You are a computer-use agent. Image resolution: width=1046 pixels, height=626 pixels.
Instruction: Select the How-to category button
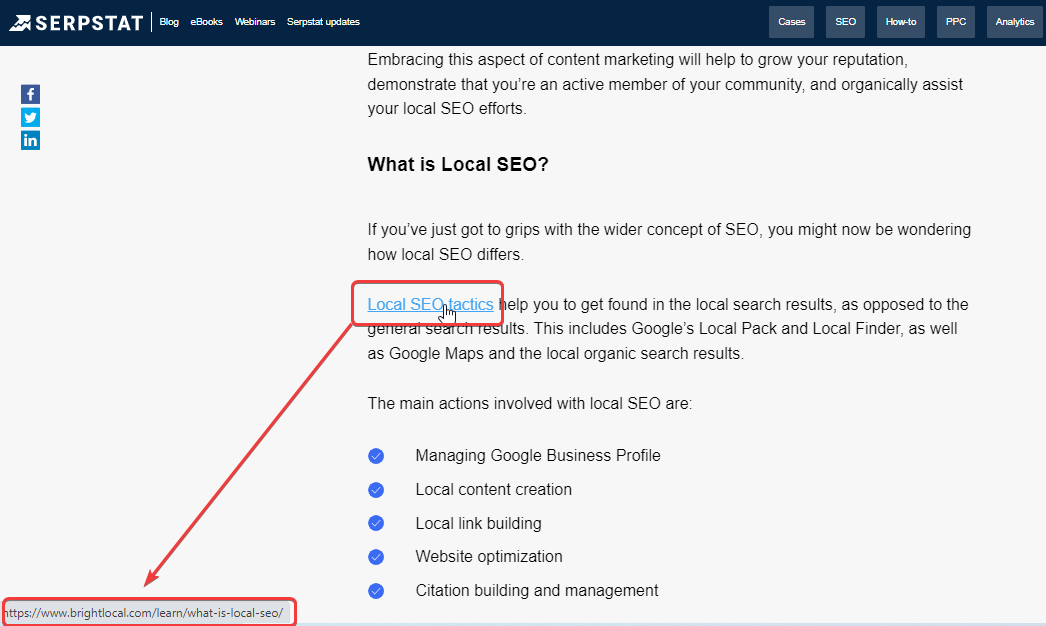[901, 22]
